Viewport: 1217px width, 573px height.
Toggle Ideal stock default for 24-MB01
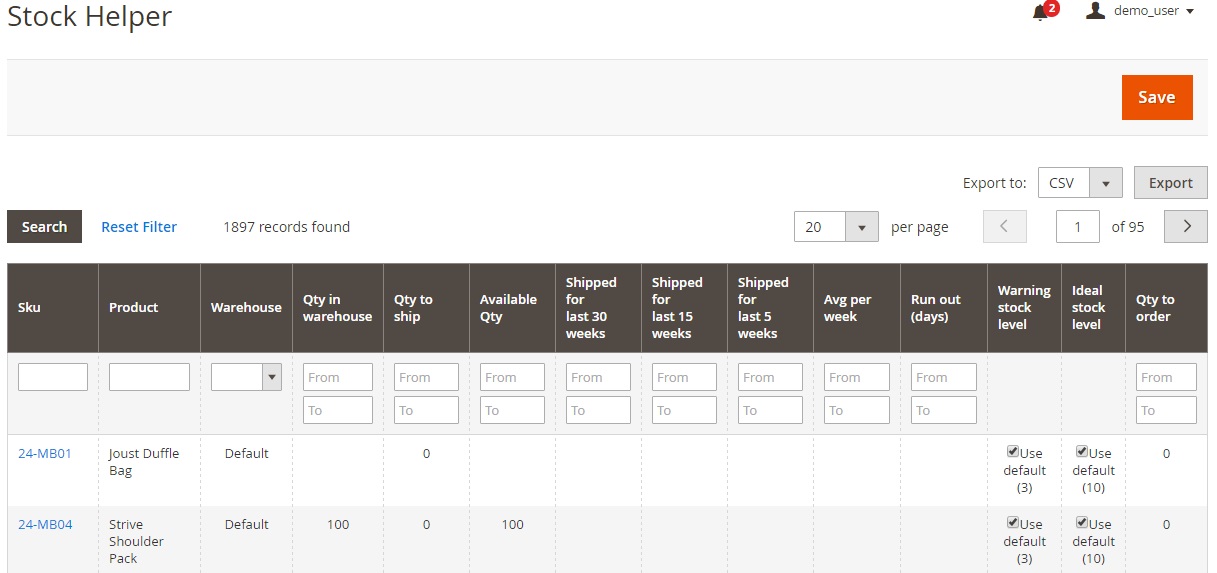(1082, 452)
